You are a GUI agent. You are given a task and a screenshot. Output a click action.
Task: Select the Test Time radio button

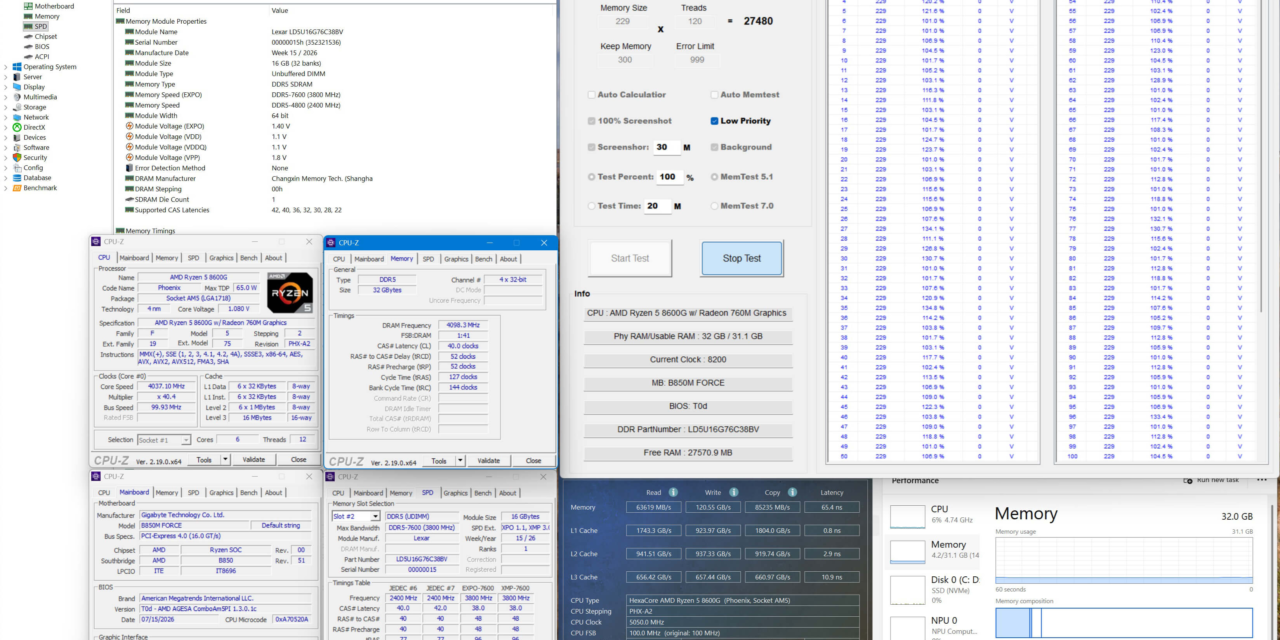click(592, 206)
